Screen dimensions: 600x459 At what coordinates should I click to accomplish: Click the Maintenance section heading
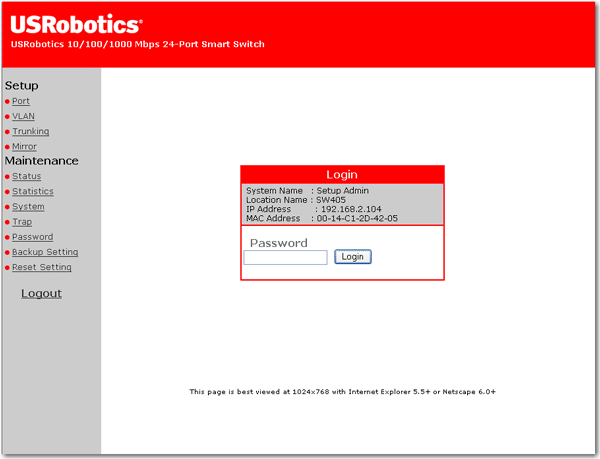click(x=41, y=161)
